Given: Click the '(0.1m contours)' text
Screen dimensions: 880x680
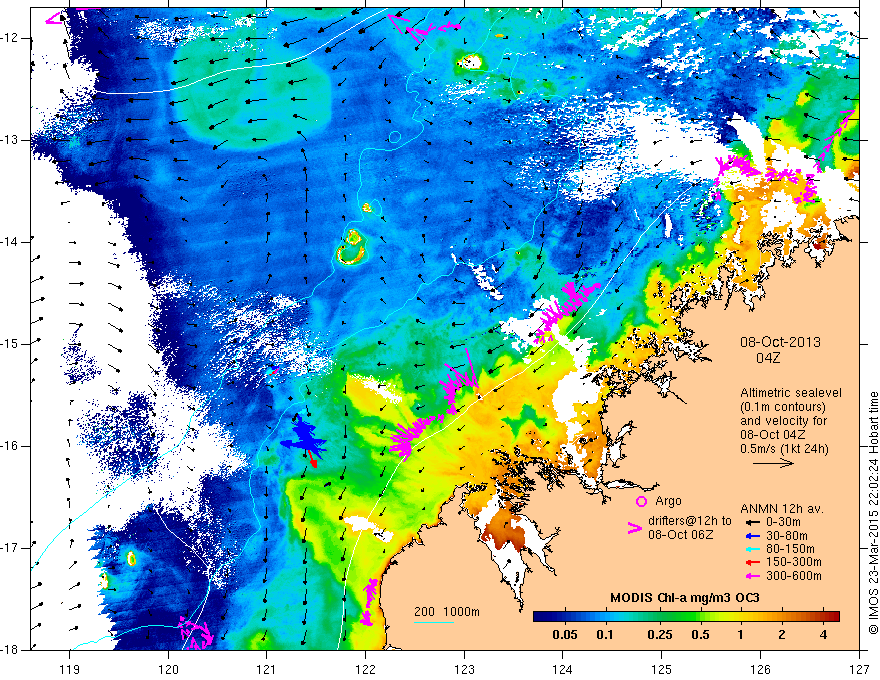Looking at the screenshot, I should pyautogui.click(x=783, y=407).
